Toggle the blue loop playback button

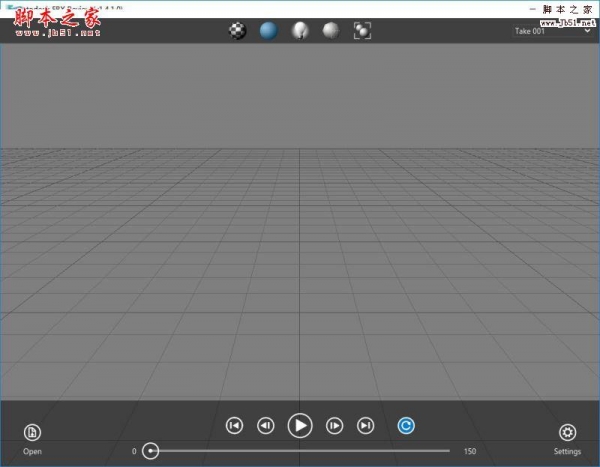coord(406,425)
